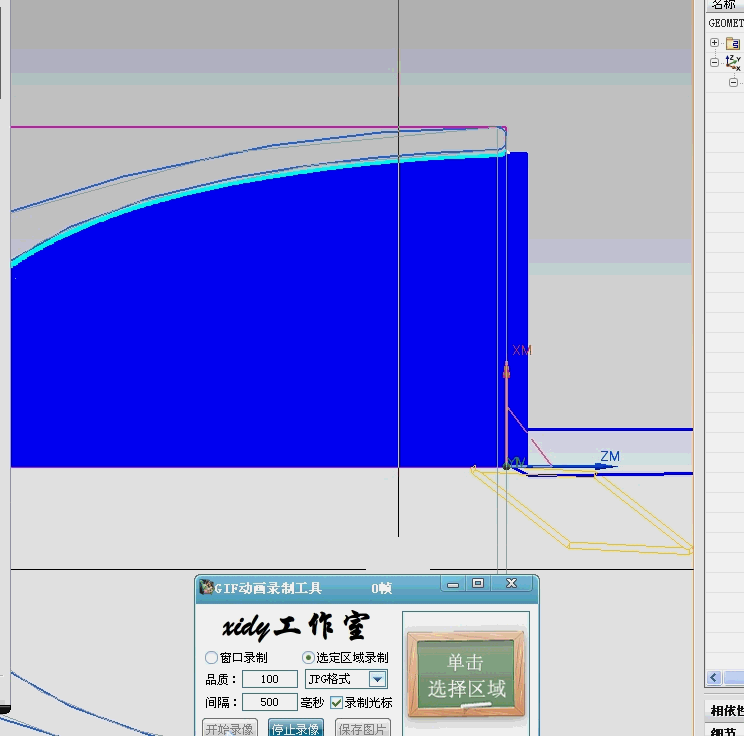
Task: Click the 停止录像 button
Action: click(296, 728)
